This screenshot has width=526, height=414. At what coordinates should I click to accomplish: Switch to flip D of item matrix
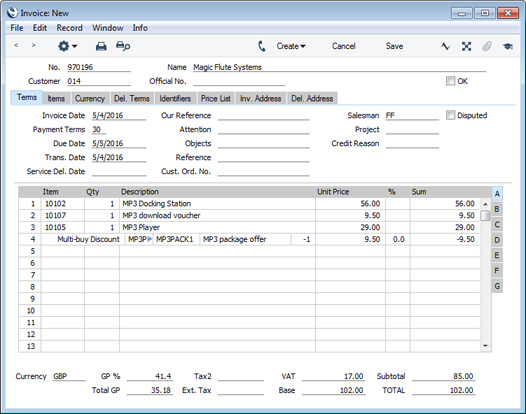coord(497,240)
